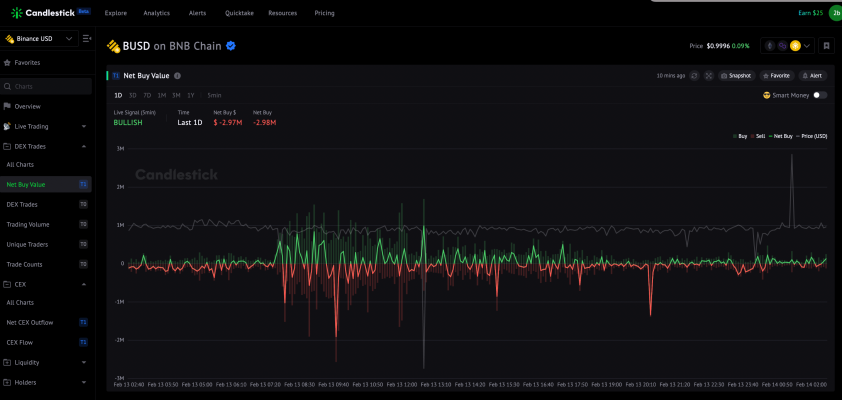Click the Alert button
The image size is (842, 400).
812,76
